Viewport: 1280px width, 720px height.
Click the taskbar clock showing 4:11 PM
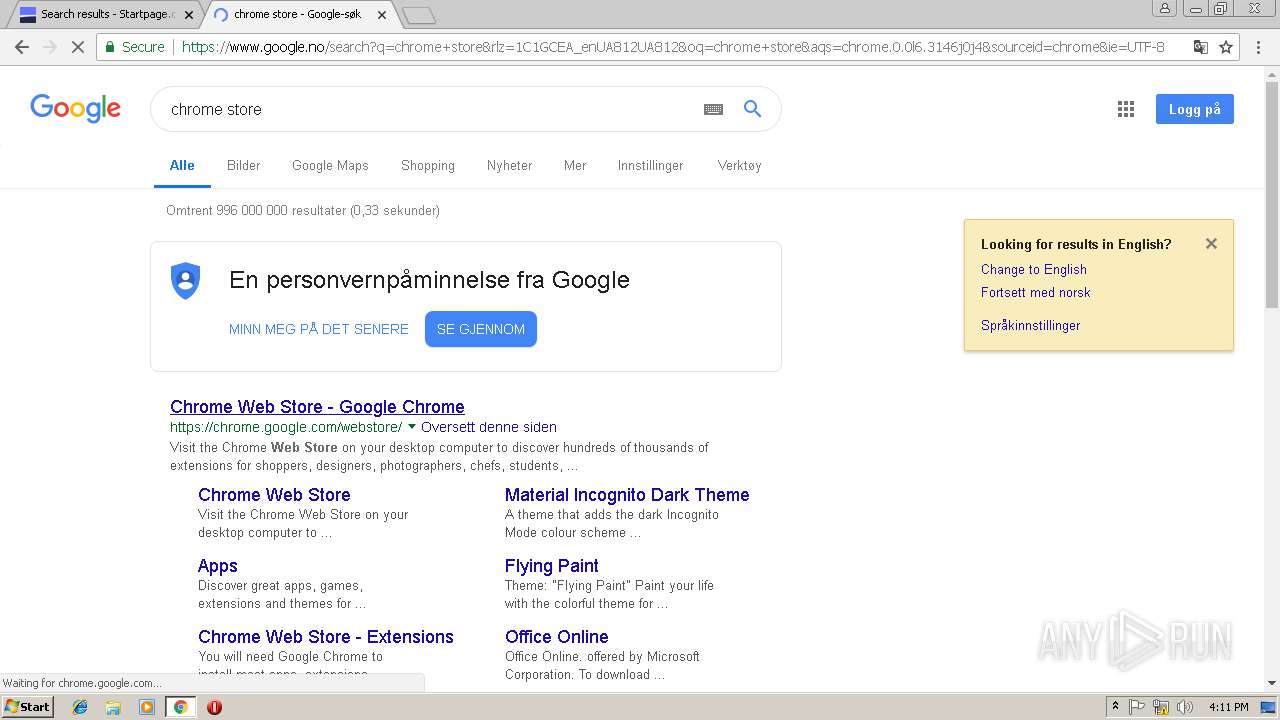(1228, 707)
